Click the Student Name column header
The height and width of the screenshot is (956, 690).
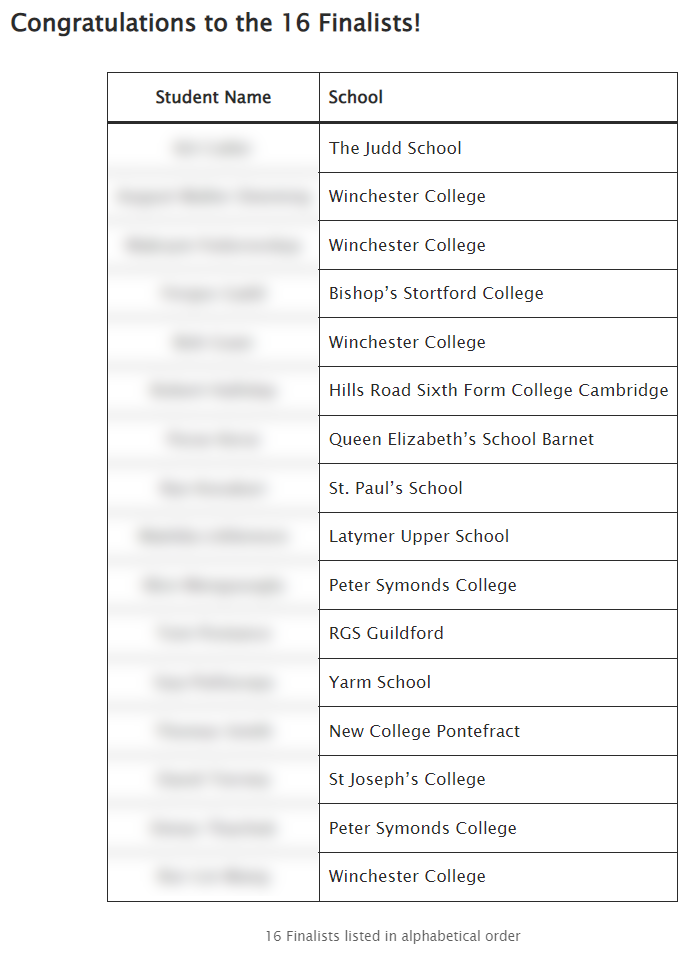tap(213, 98)
